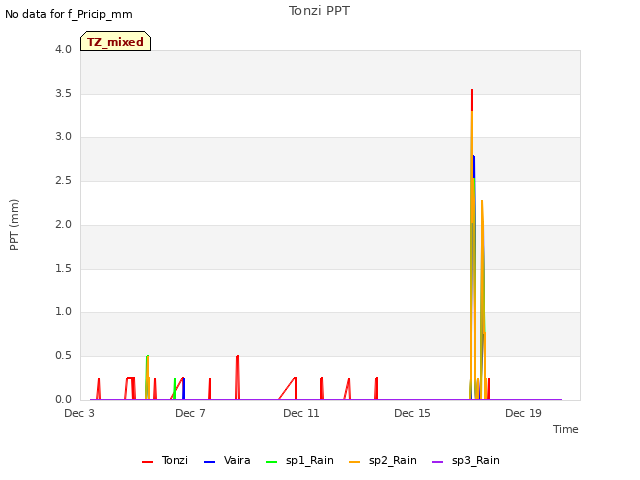This screenshot has width=640, height=480.
Task: Click the orange sp2_Rain legend swatch
Action: pos(355,462)
